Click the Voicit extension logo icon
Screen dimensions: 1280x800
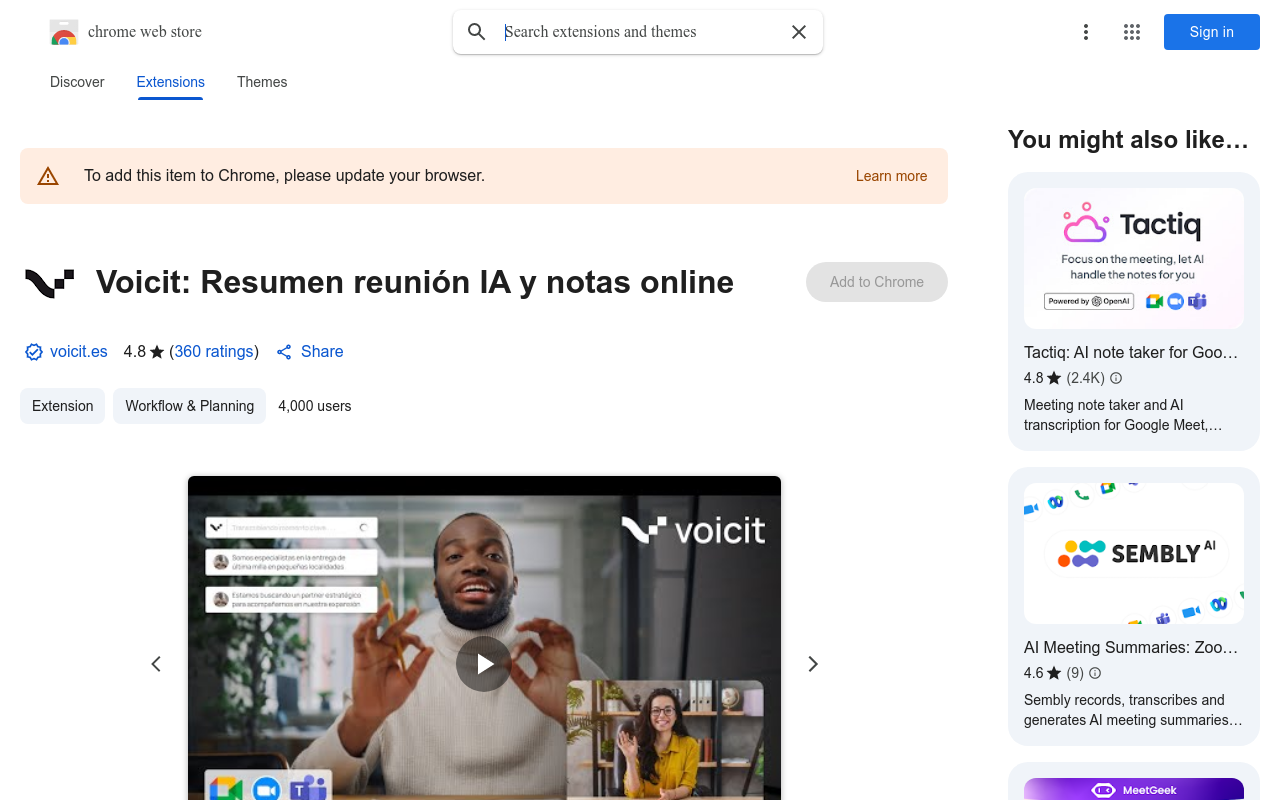[50, 283]
